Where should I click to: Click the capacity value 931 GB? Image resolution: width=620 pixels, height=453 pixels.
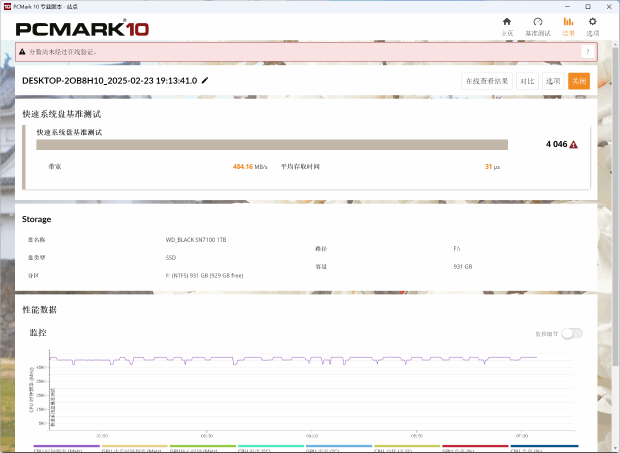463,267
